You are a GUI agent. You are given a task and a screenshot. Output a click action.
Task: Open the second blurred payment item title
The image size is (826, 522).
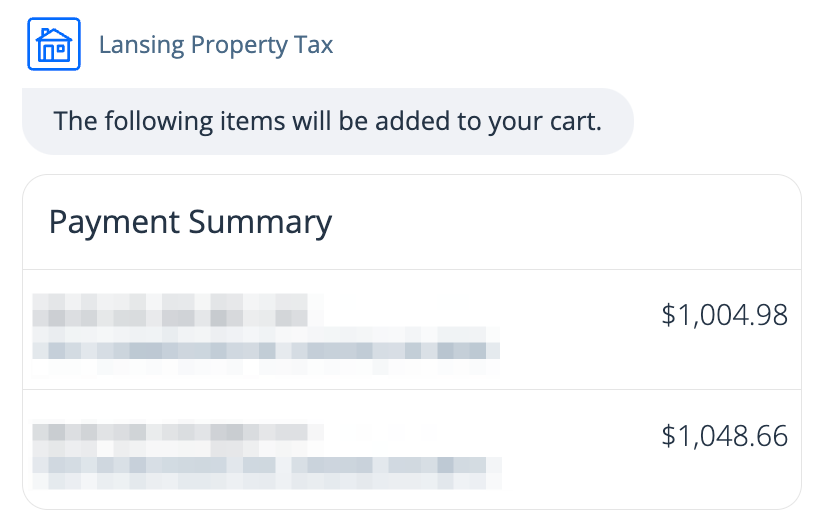point(180,433)
